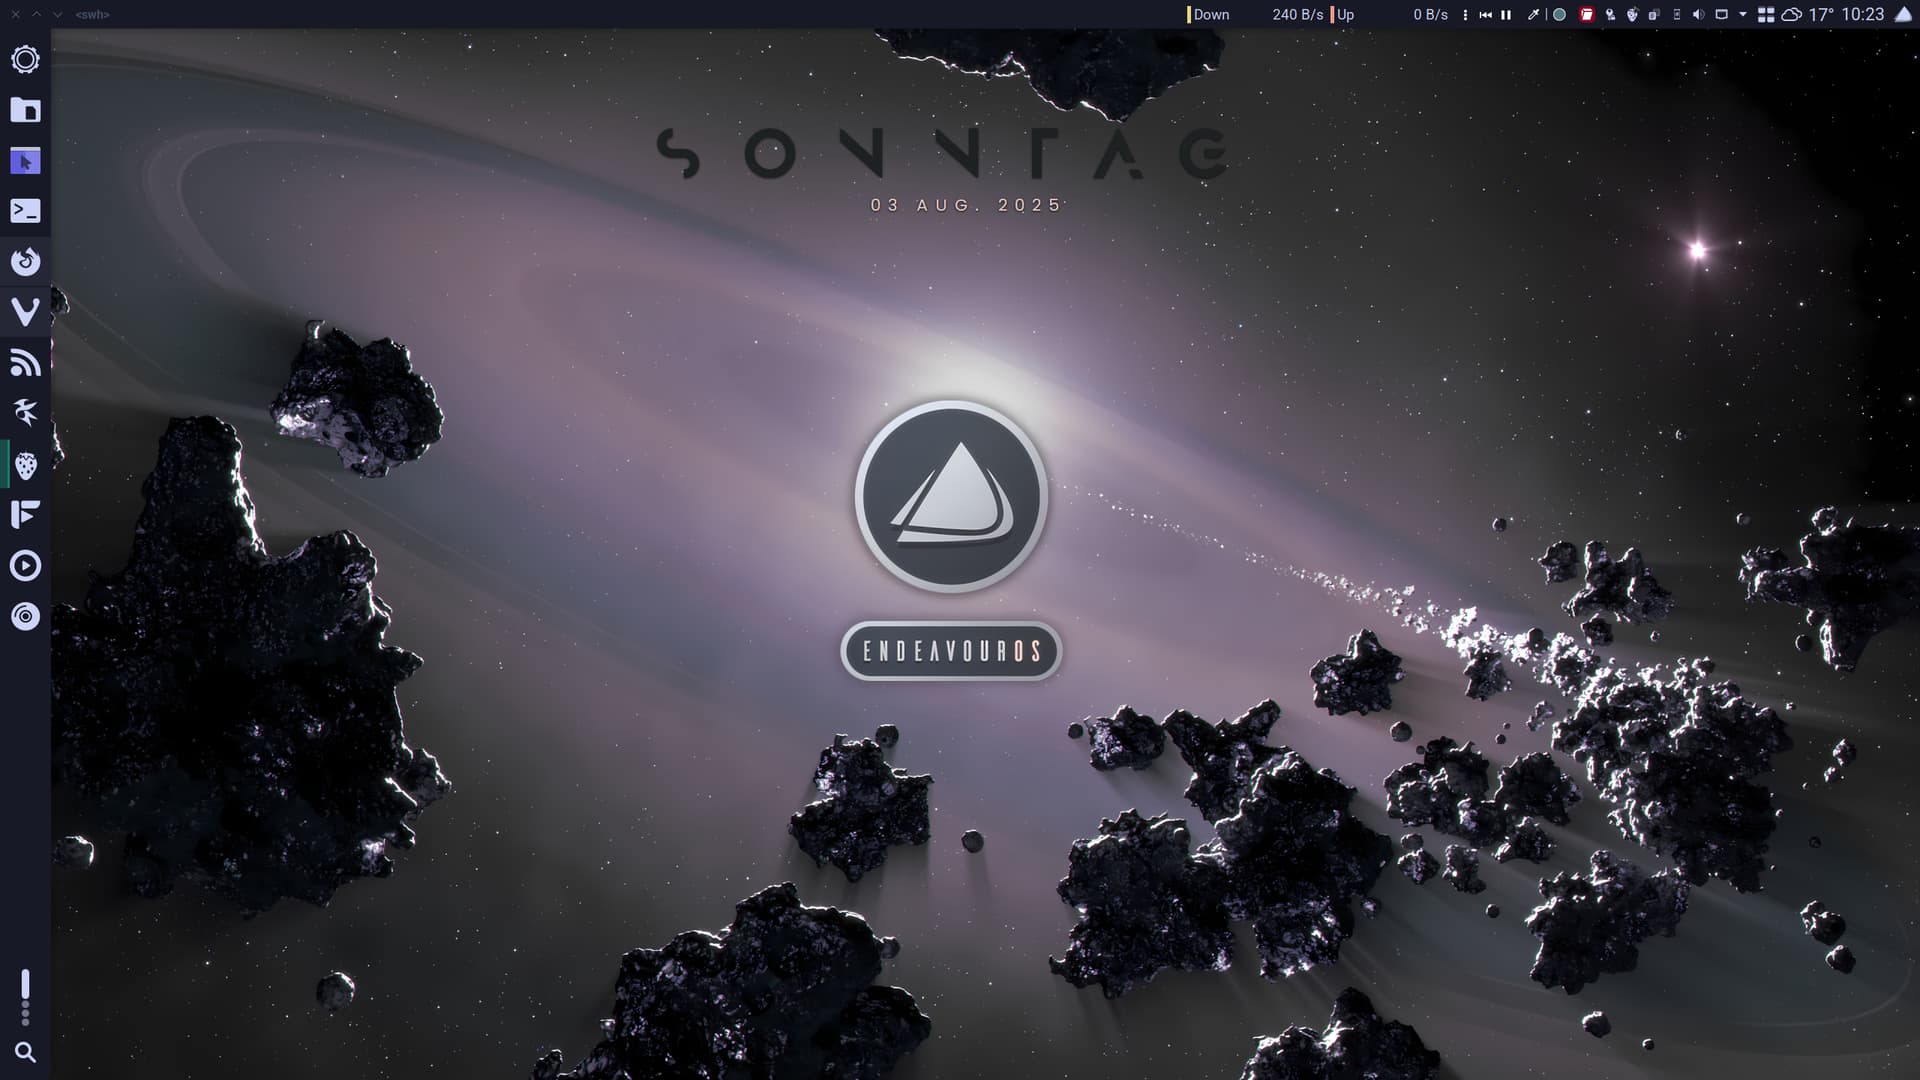Click the display monitor tray icon
Screen dimensions: 1920x1080
point(1721,15)
